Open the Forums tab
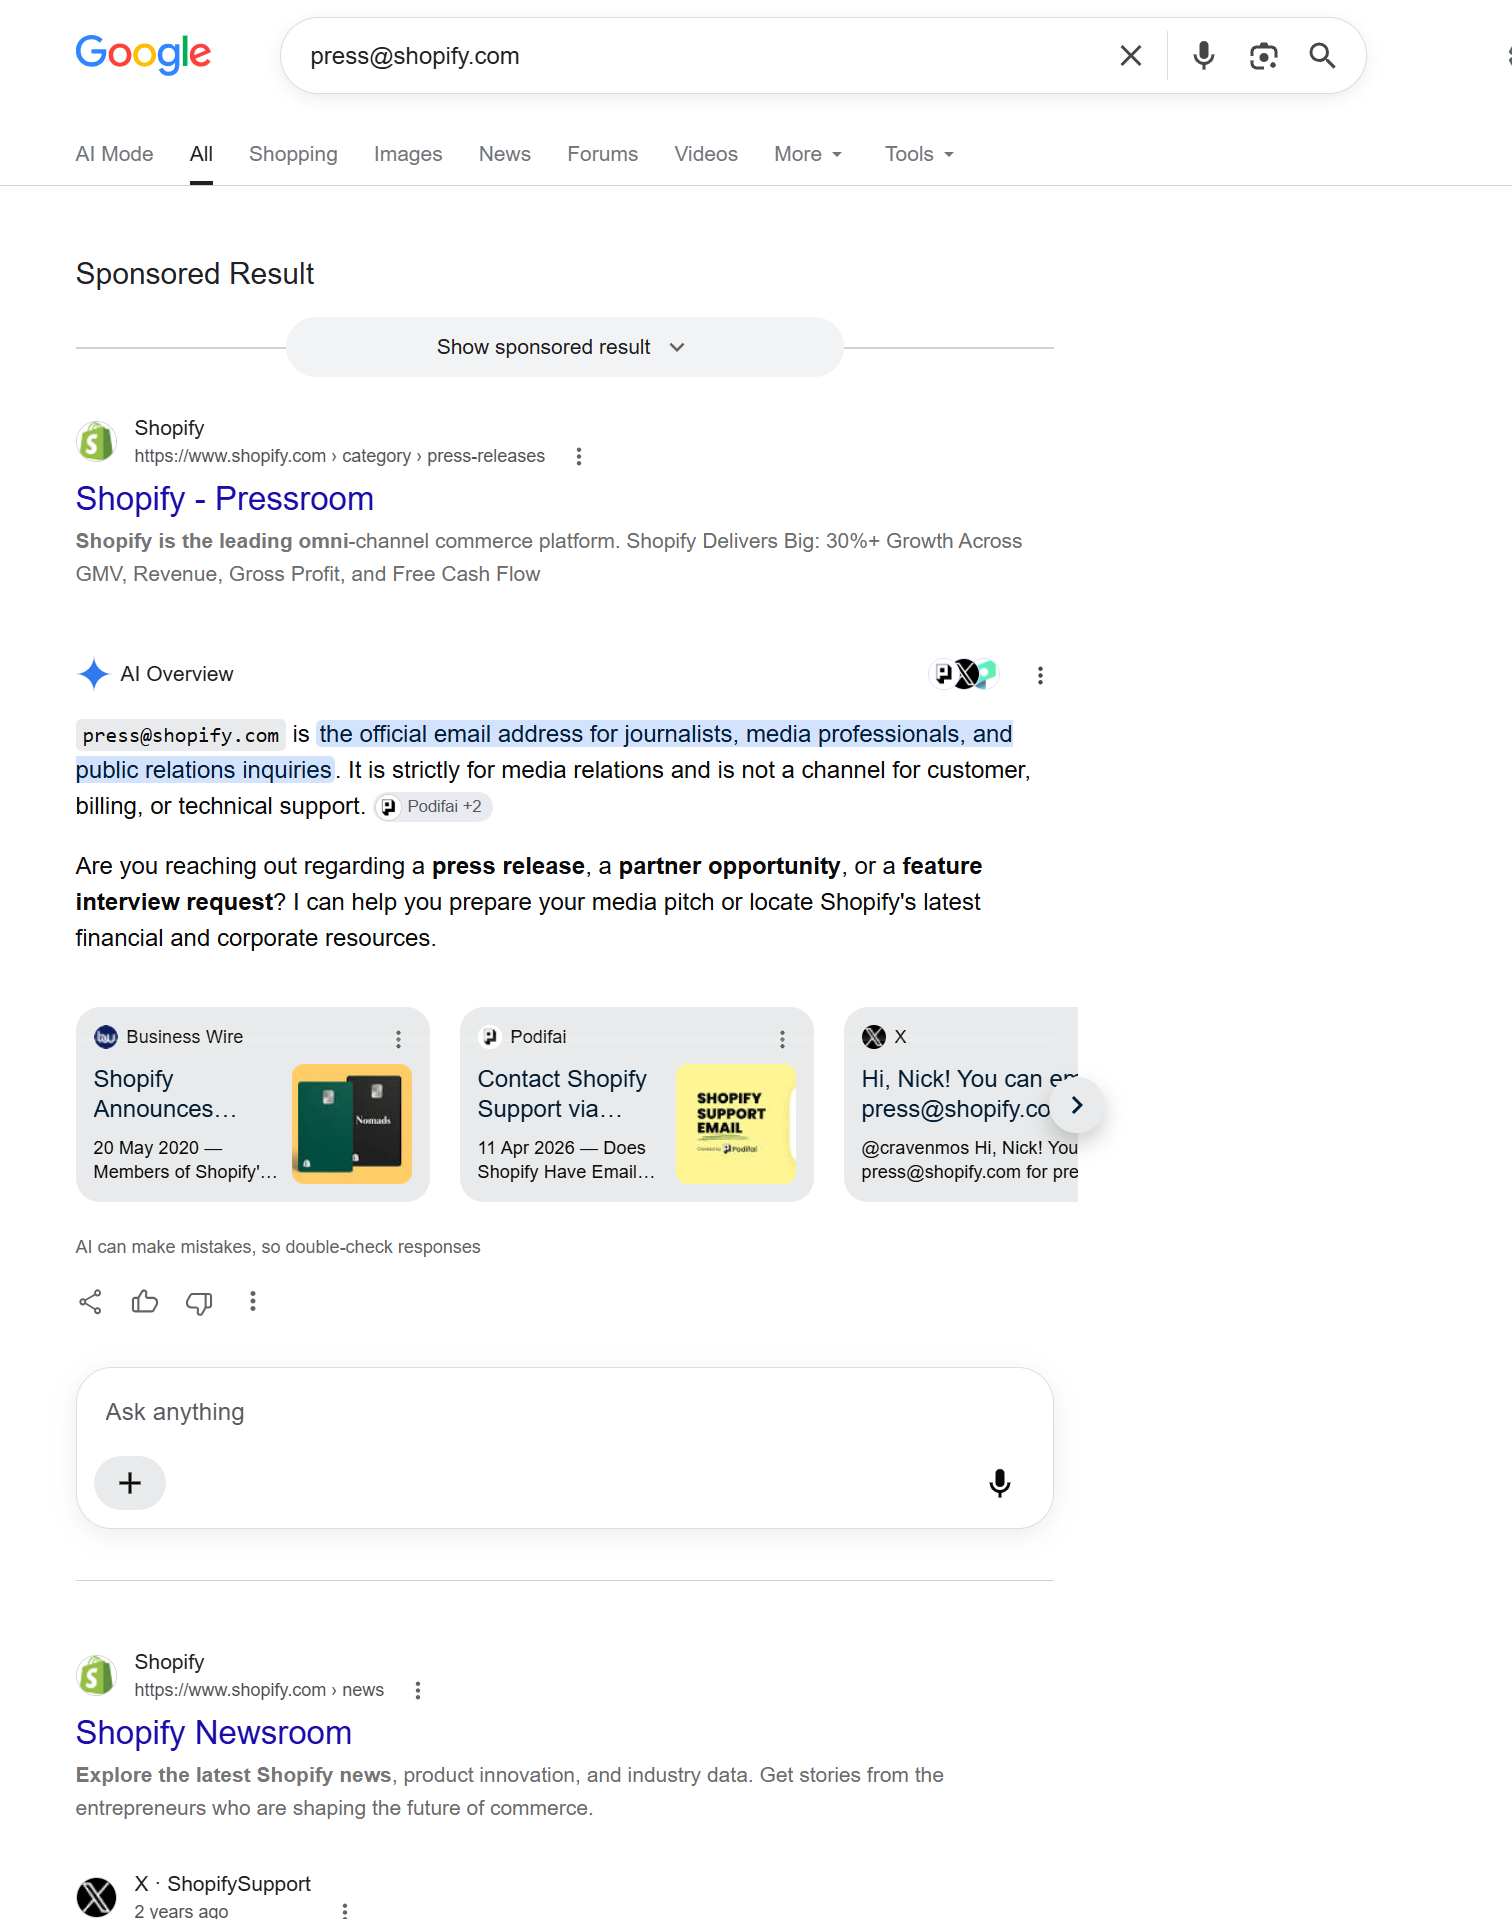Viewport: 1512px width, 1919px height. 602,154
